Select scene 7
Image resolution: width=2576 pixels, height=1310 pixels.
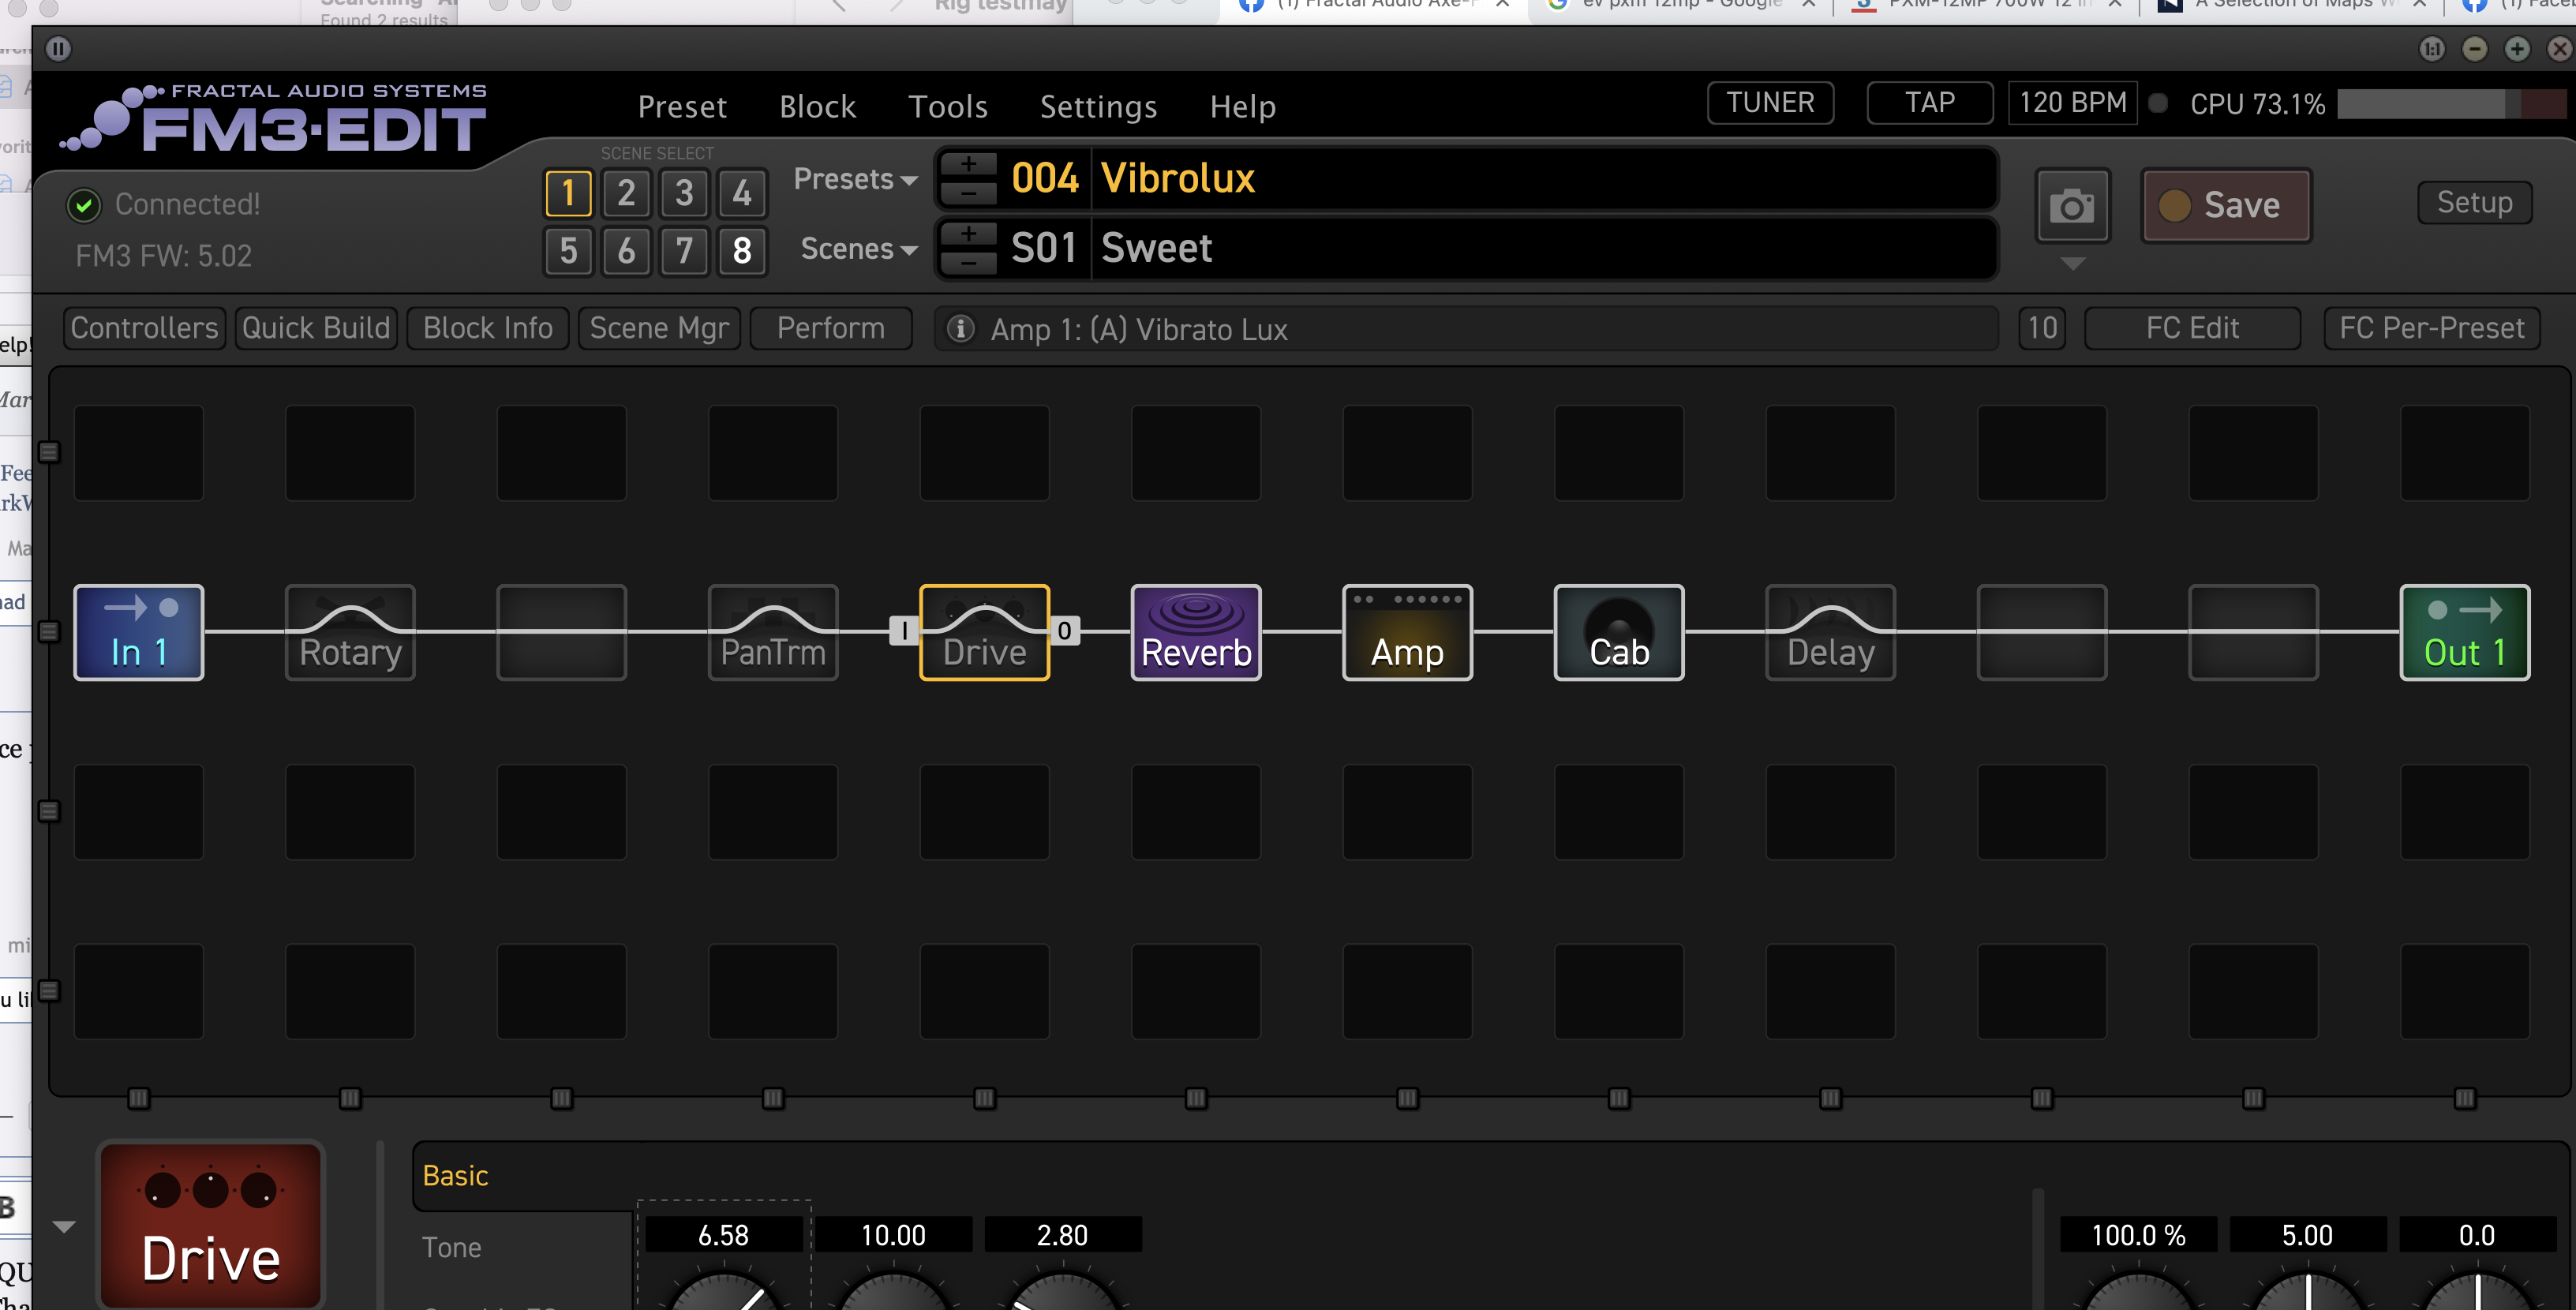point(684,251)
